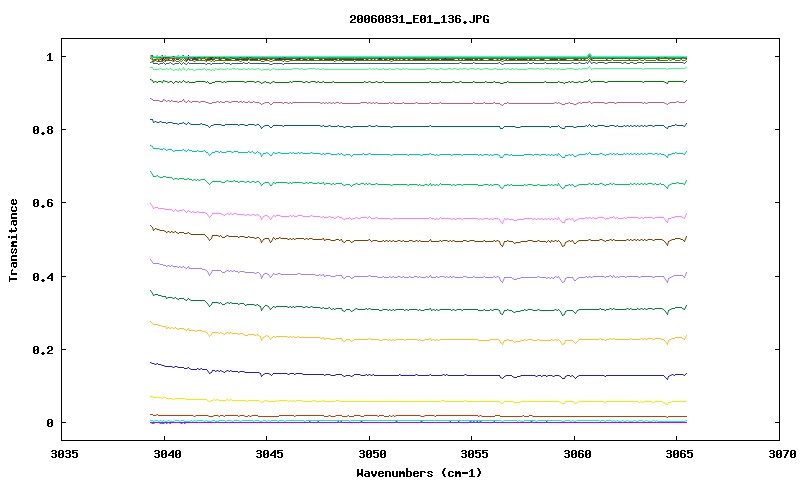Screen dimensions: 800x480
Task: Click the x-axis tick label 3050
Action: 372,453
